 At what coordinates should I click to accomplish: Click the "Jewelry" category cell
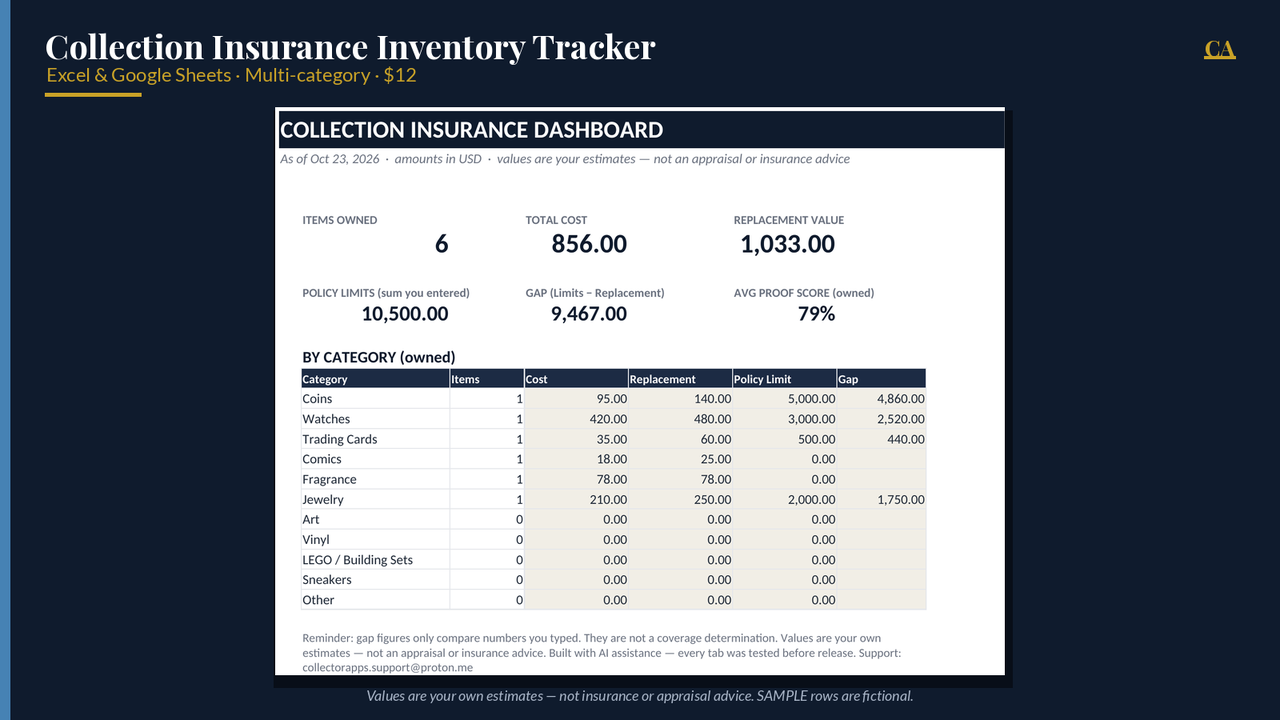[375, 499]
